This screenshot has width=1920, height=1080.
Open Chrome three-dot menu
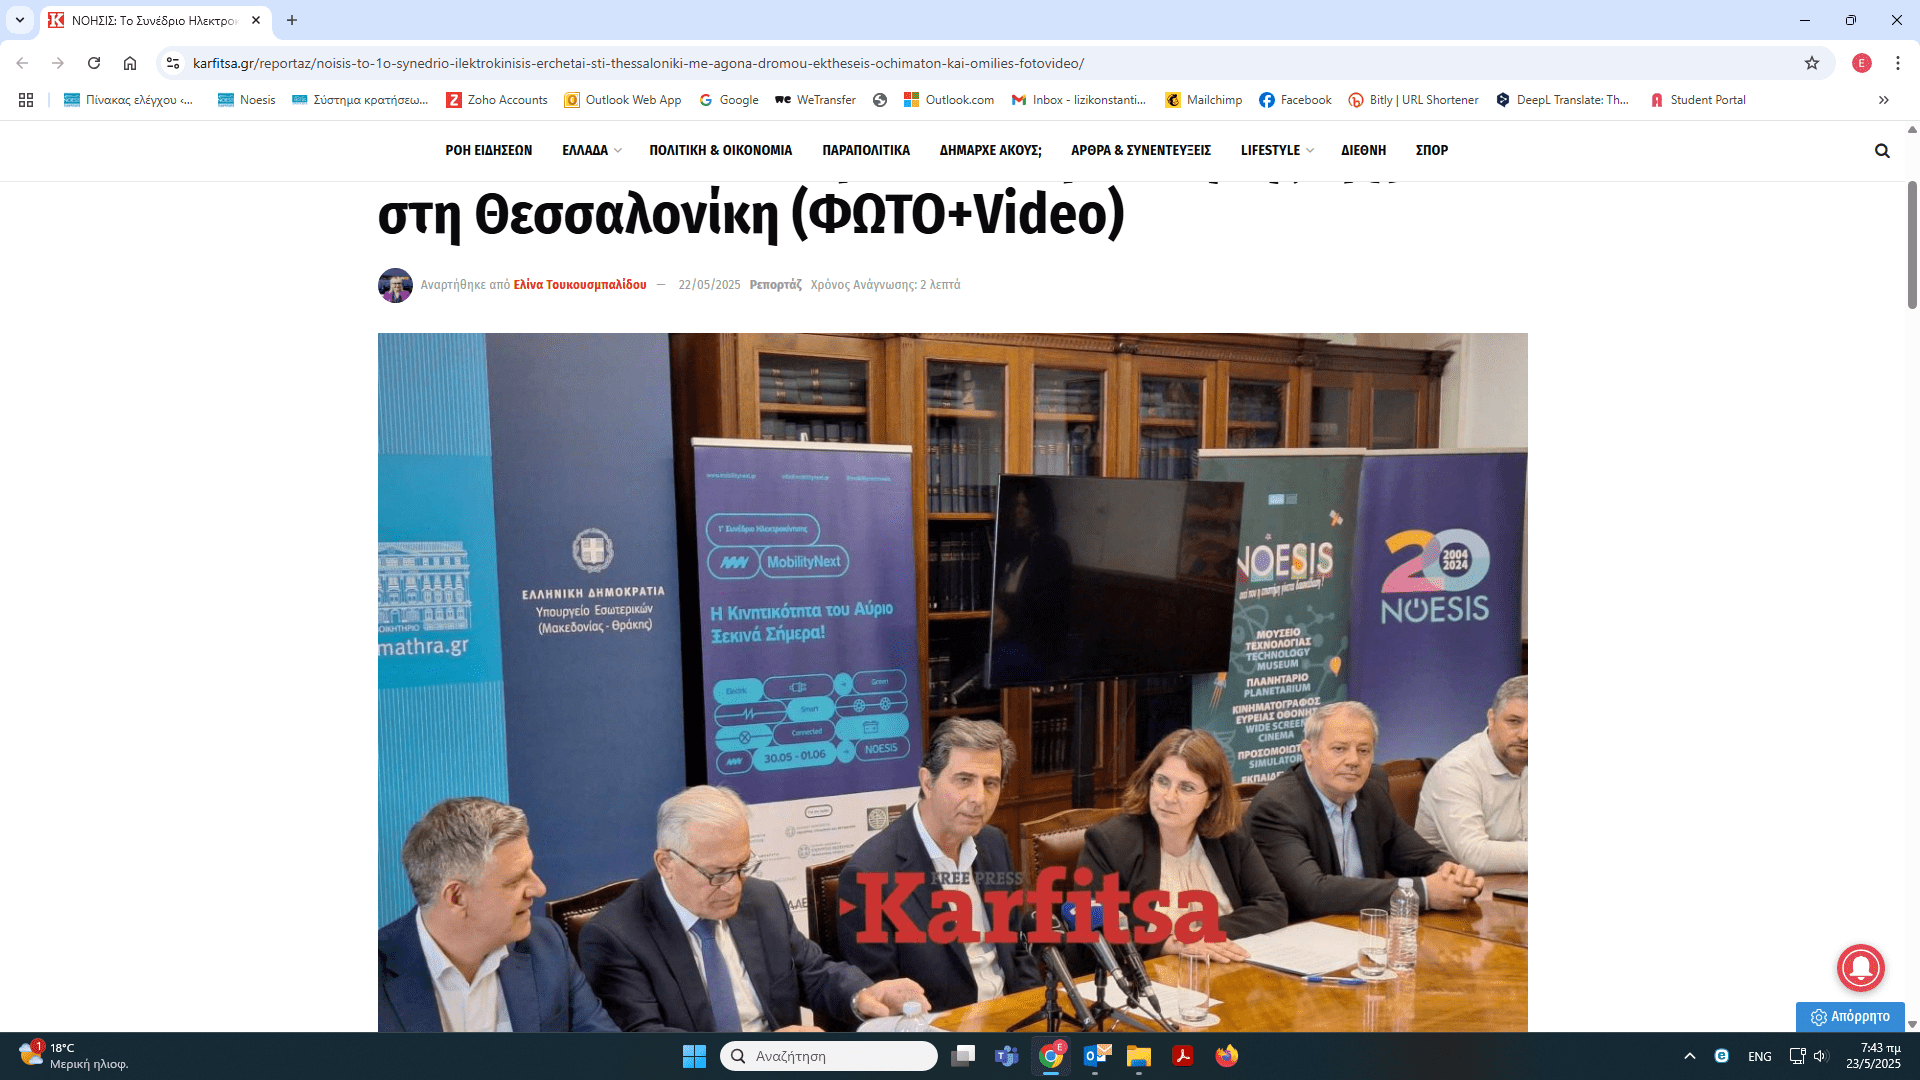pos(1897,63)
